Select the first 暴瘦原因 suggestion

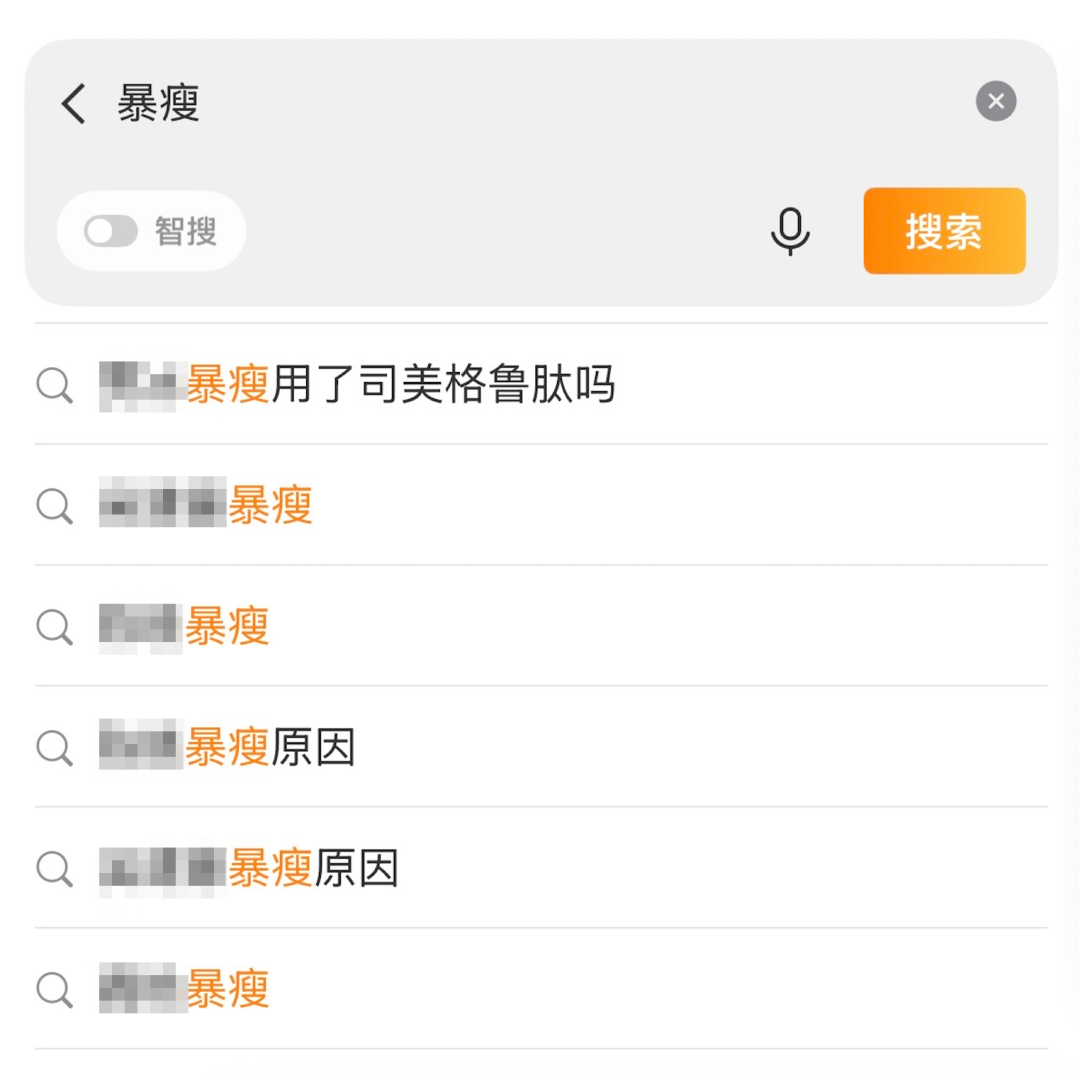(270, 748)
